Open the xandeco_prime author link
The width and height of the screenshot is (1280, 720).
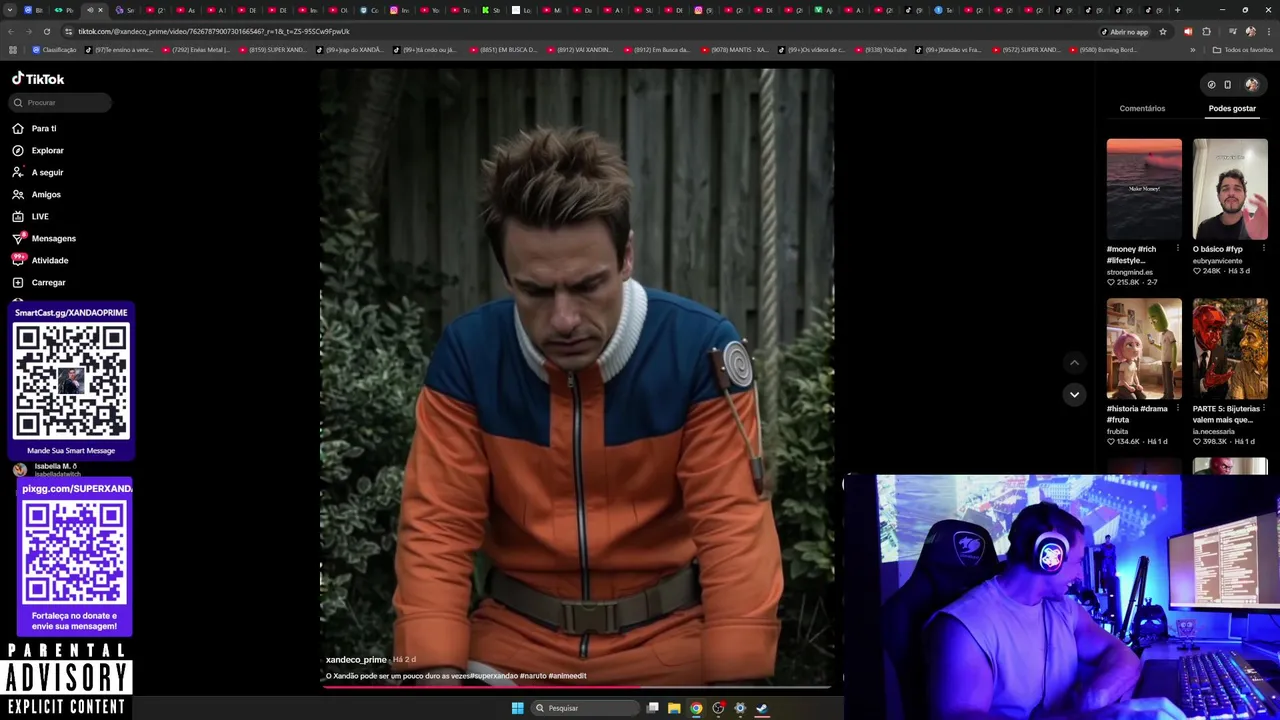point(355,660)
